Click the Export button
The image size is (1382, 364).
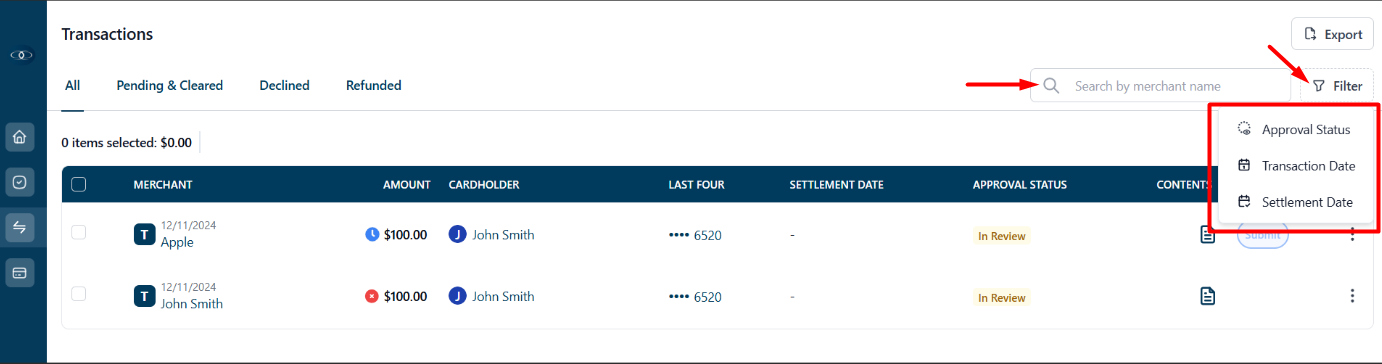click(x=1332, y=34)
